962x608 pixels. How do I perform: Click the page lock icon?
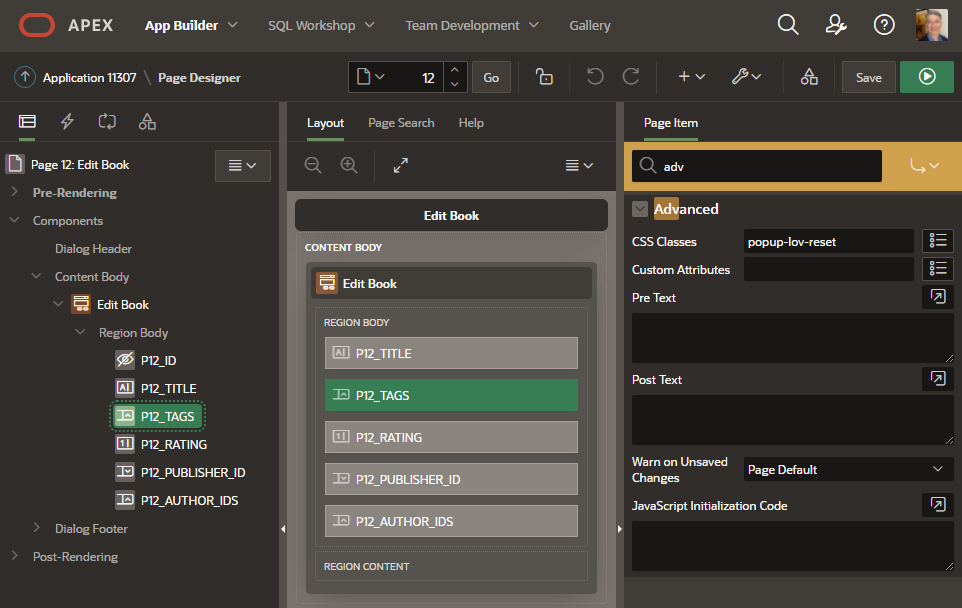pyautogui.click(x=544, y=77)
